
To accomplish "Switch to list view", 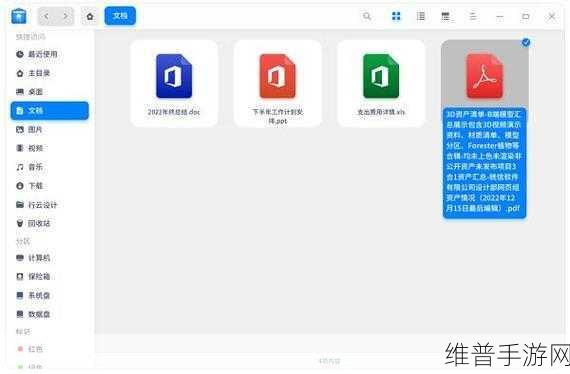I will (x=421, y=16).
